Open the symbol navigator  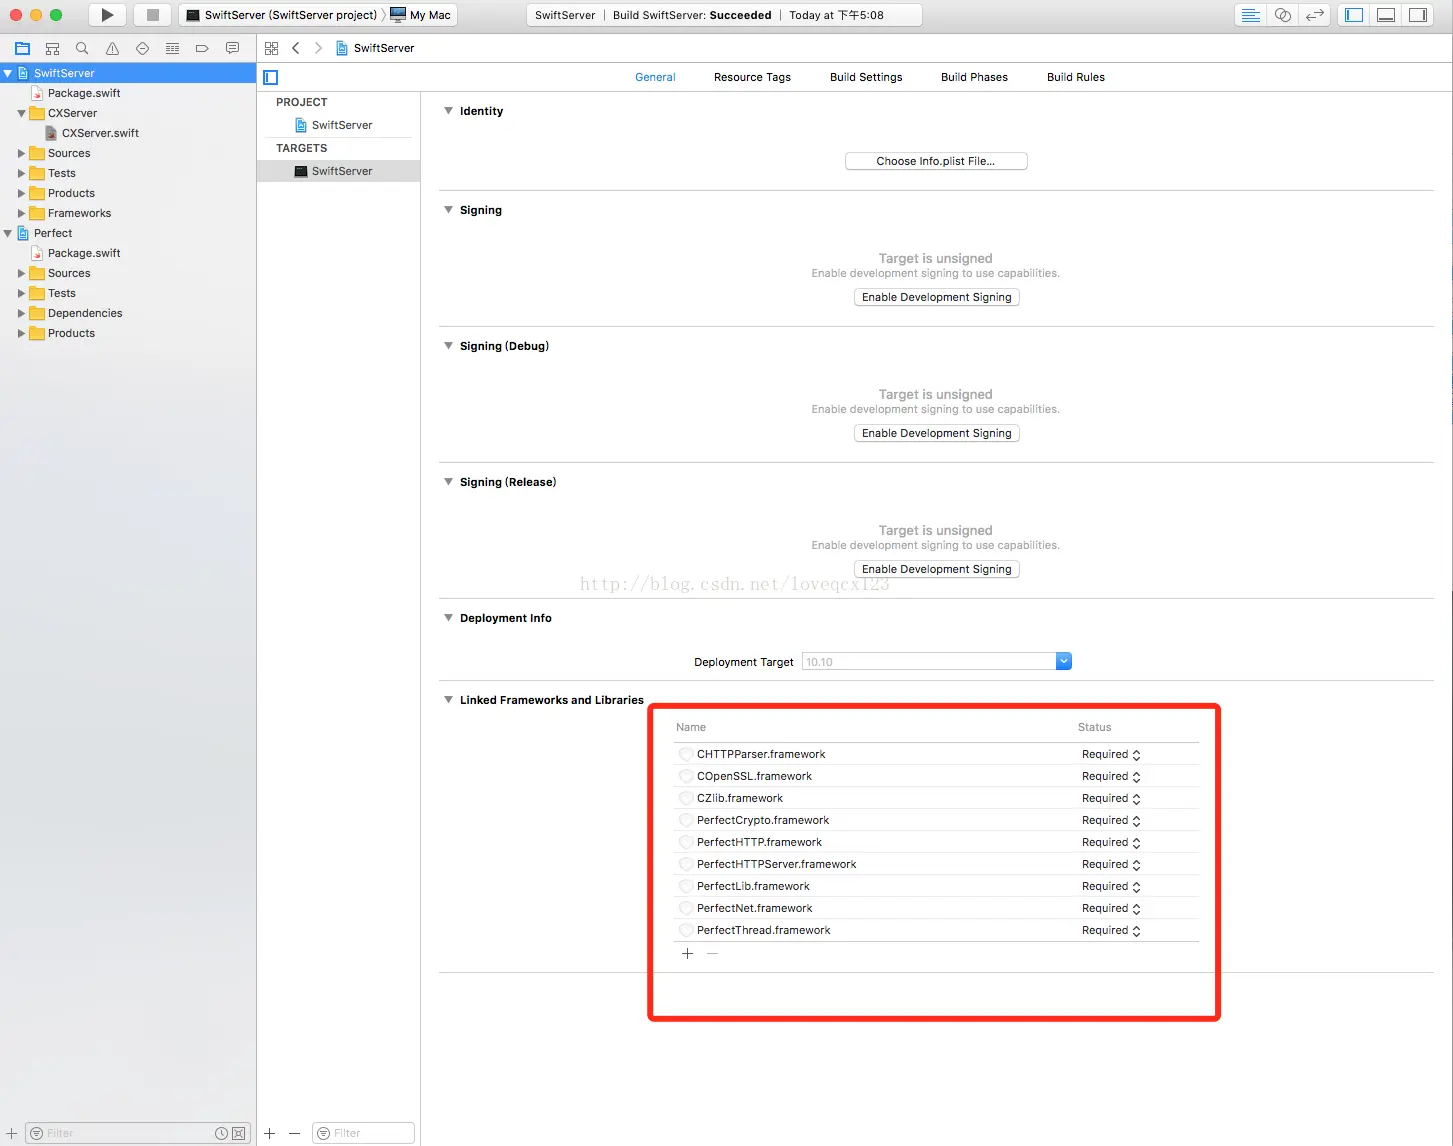[53, 48]
